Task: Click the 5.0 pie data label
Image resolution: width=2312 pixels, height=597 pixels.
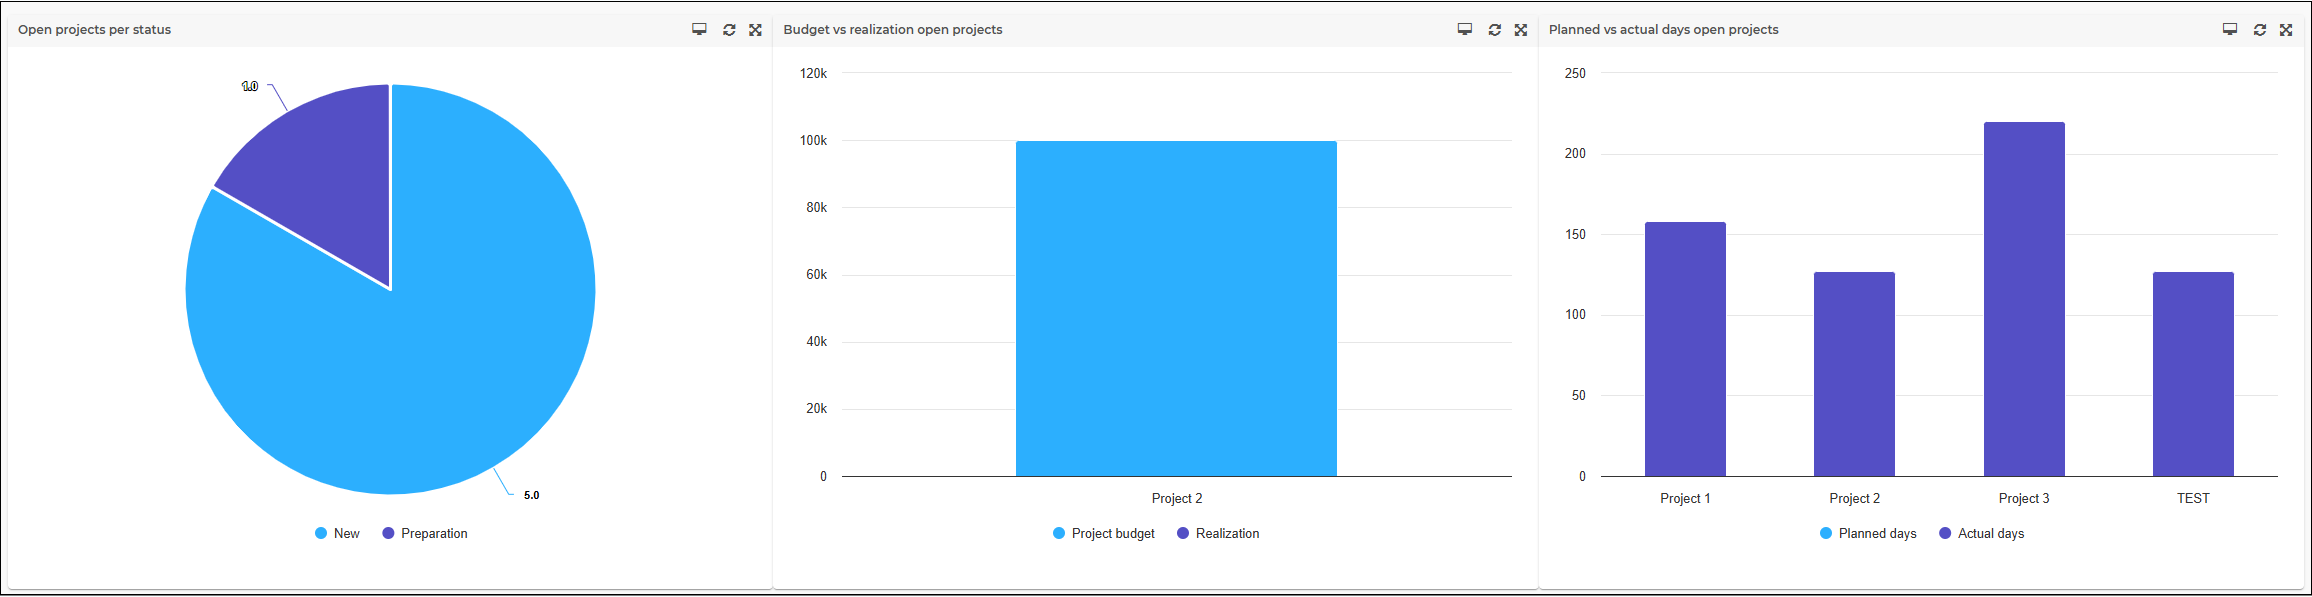Action: pyautogui.click(x=531, y=495)
